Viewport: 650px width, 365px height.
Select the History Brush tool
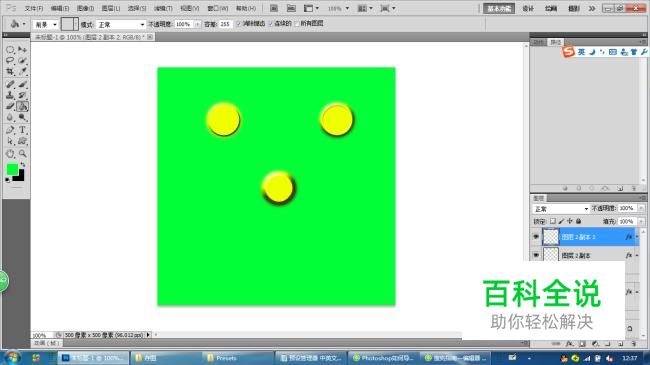tap(22, 95)
